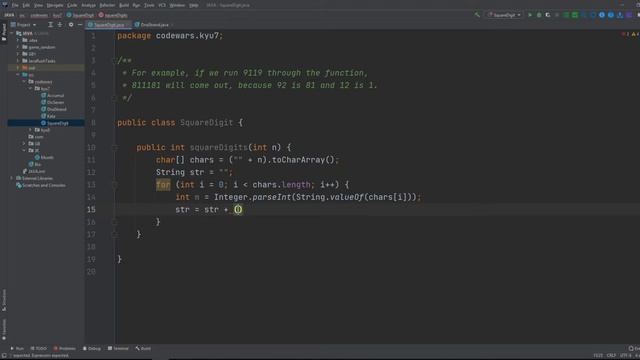Open the Project view dropdown
This screenshot has width=640, height=360.
coord(24,25)
